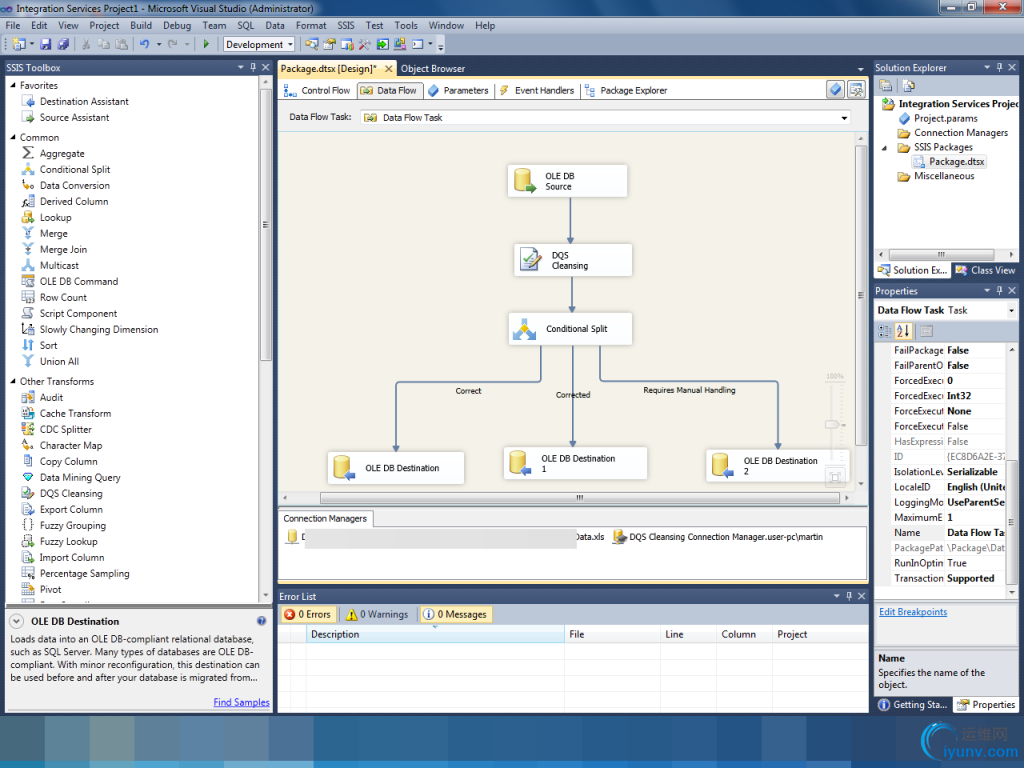Click the Save All toolbar icon
Image resolution: width=1024 pixels, height=768 pixels.
(x=63, y=44)
